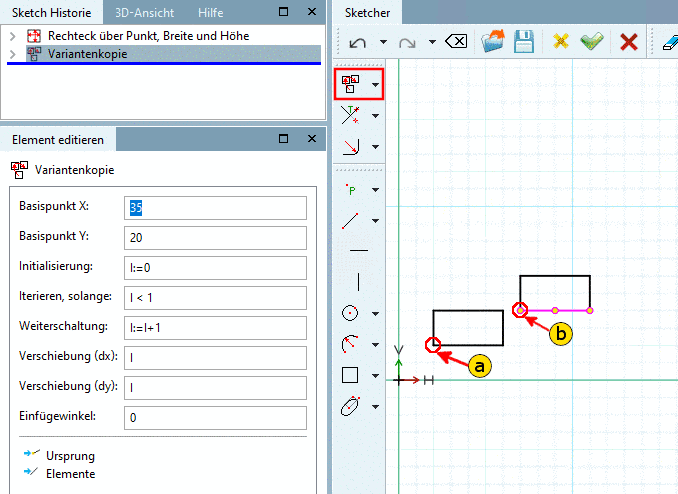678x494 pixels.
Task: Click the eraser icon at toolbar edge
Action: [x=669, y=42]
